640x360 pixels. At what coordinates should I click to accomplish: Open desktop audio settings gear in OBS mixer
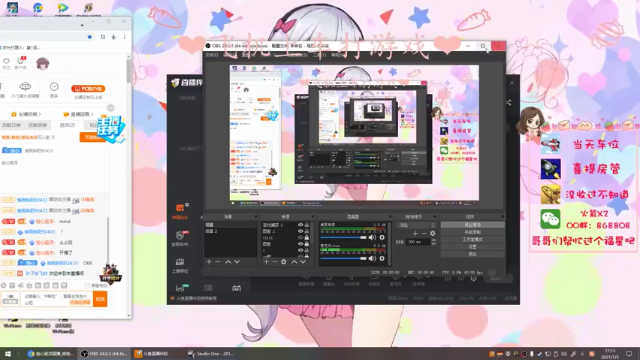point(382,237)
